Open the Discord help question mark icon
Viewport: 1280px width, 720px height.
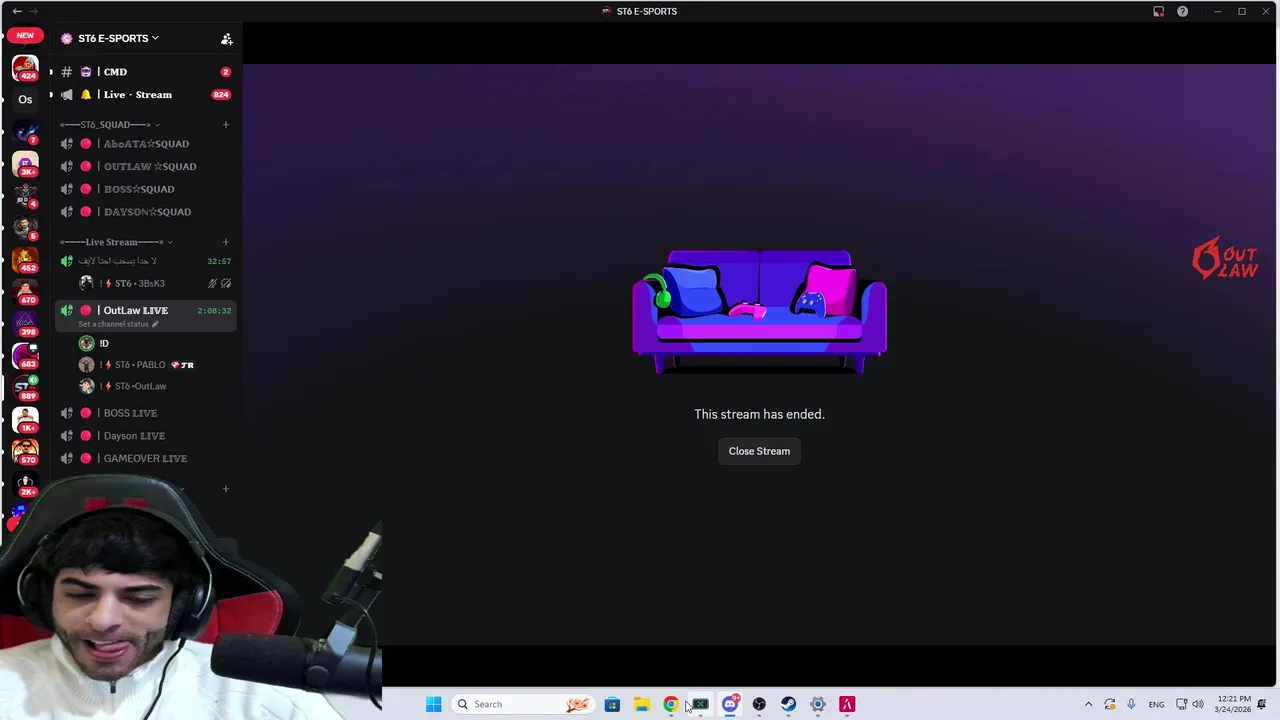tap(1182, 11)
